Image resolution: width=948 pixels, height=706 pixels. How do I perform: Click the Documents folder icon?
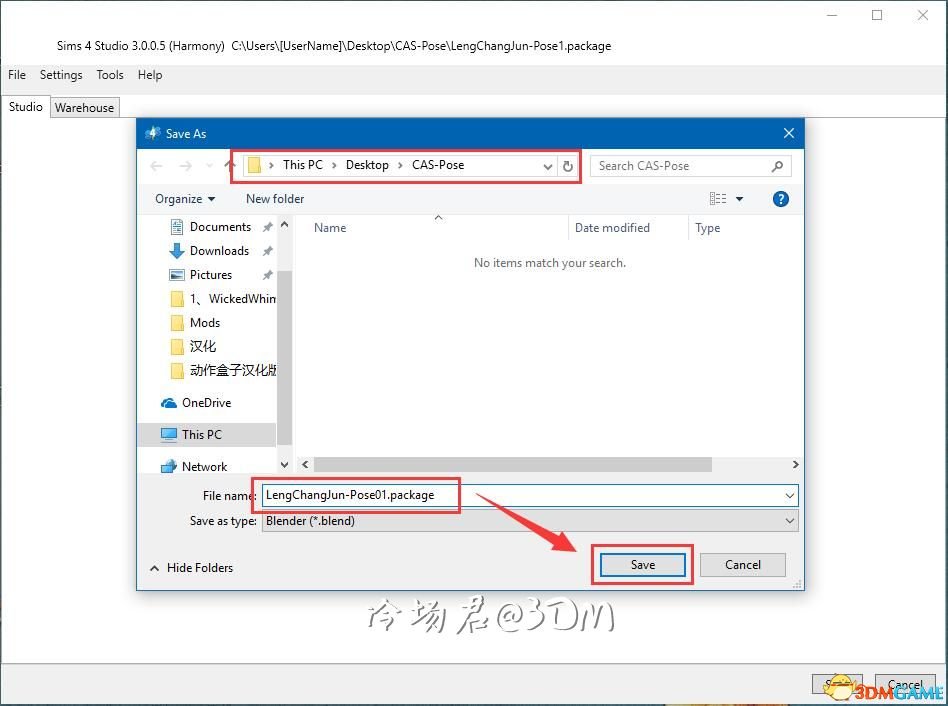[177, 227]
